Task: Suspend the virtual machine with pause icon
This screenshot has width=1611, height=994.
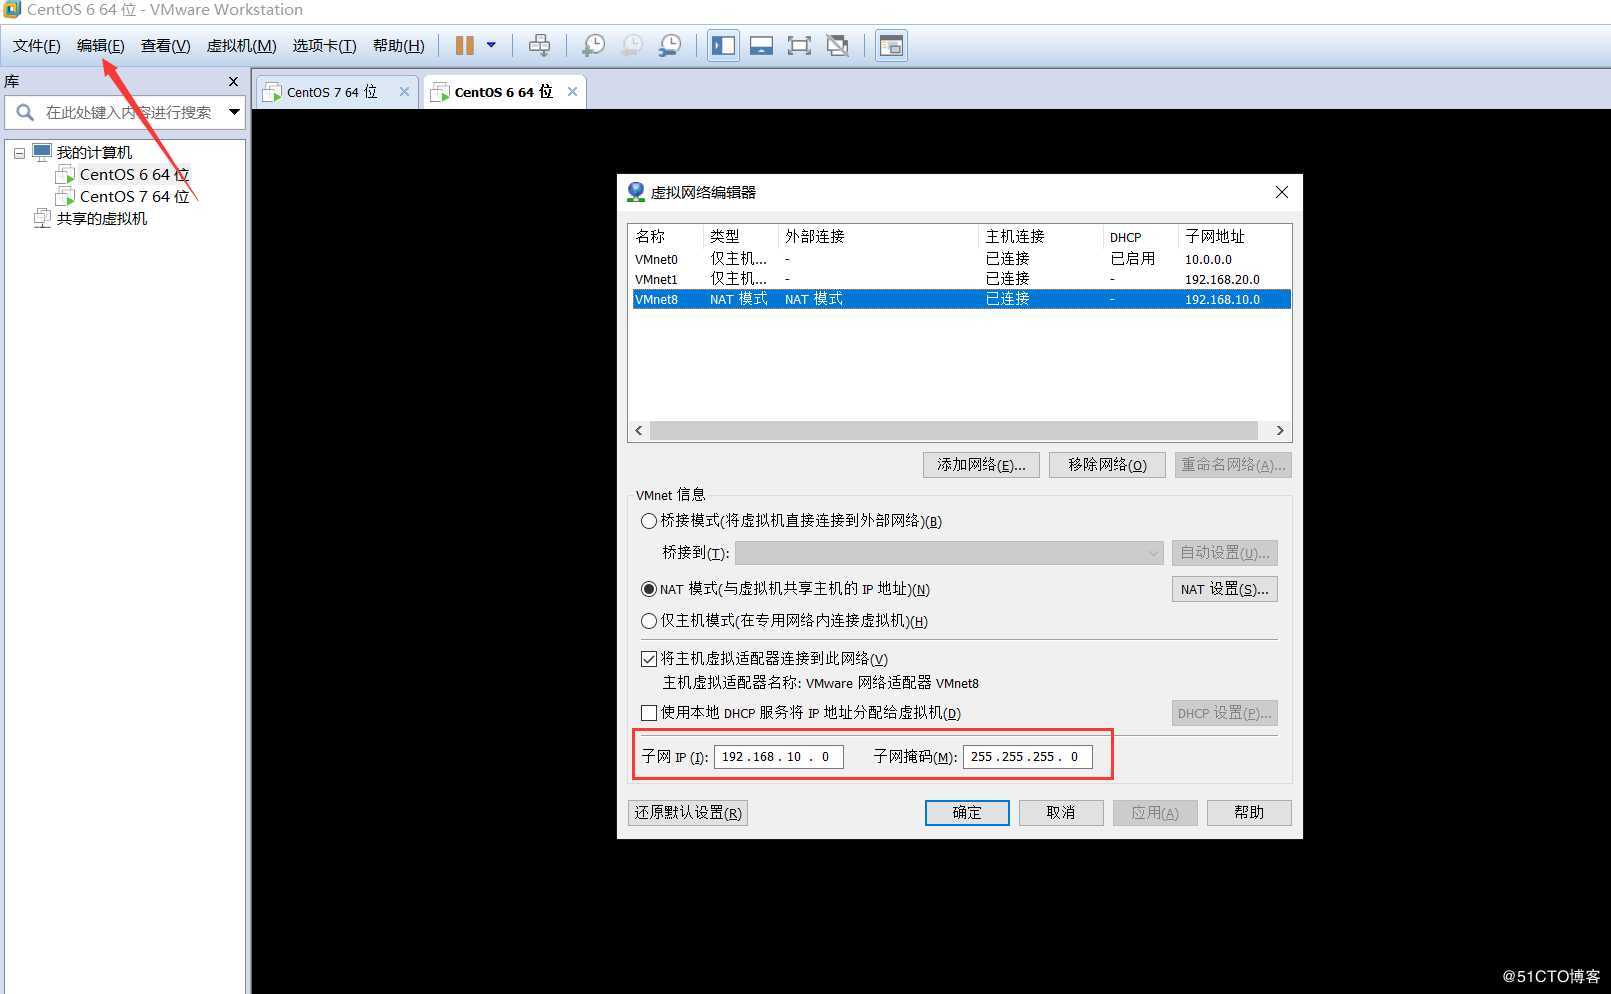Action: point(463,44)
